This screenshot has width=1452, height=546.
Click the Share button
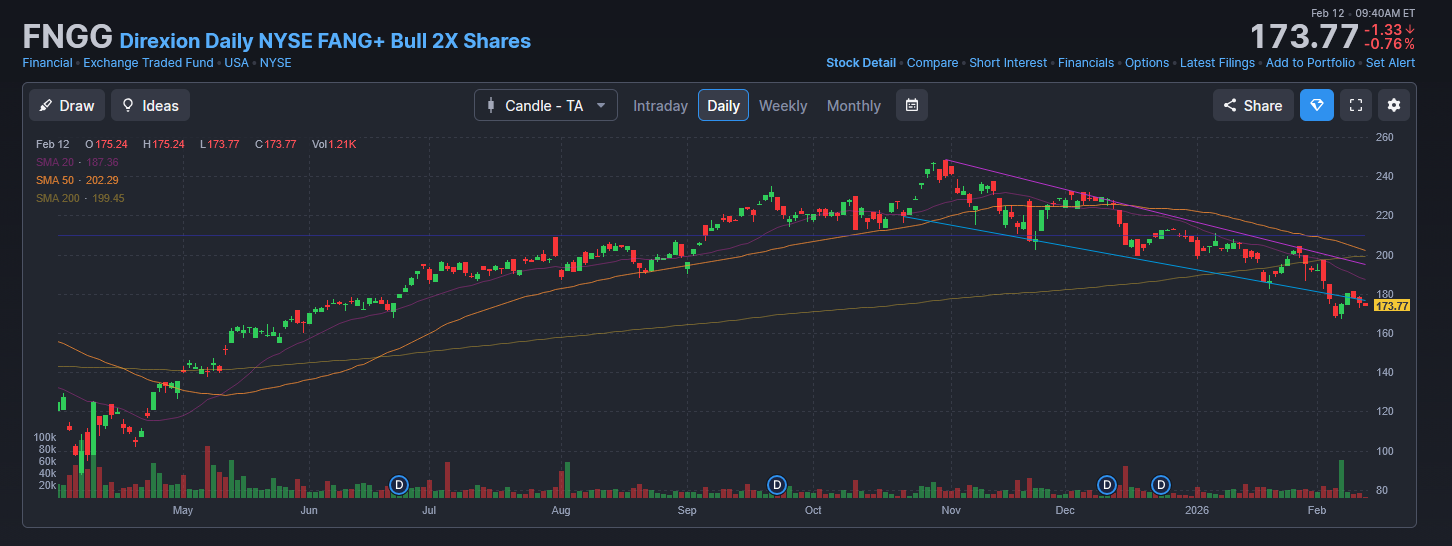pos(1253,105)
